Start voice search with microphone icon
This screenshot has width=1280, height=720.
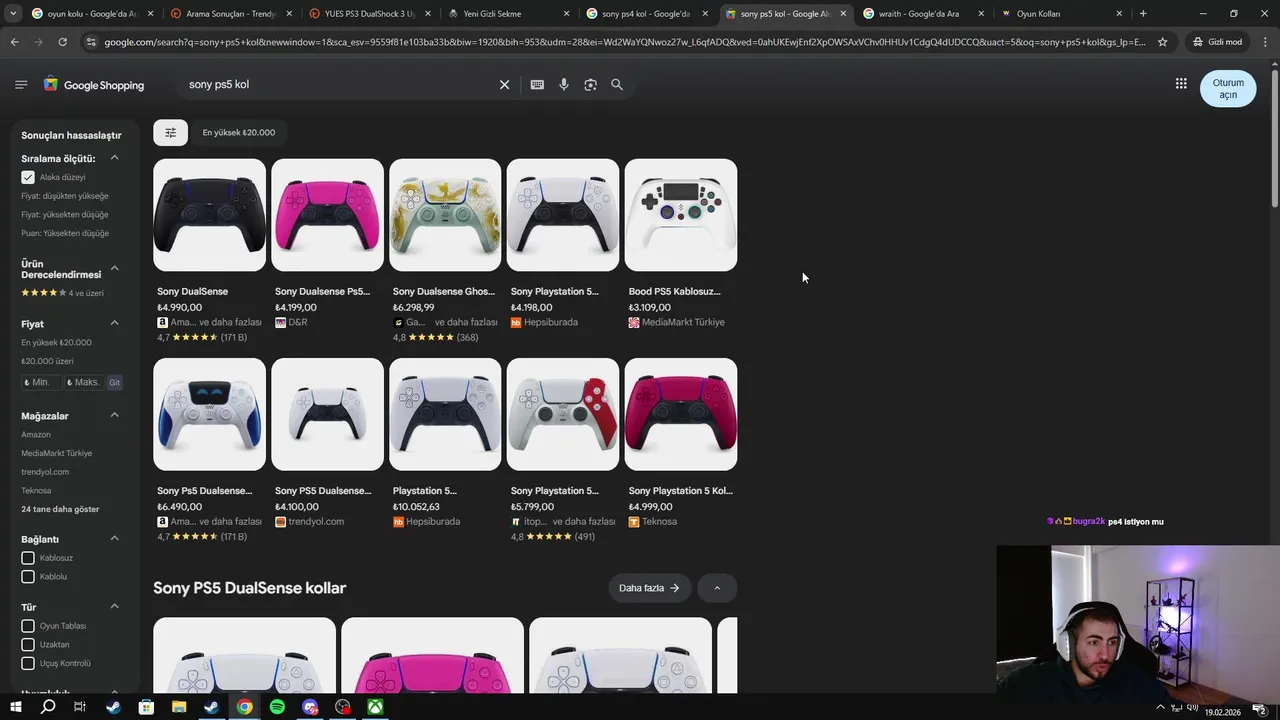pos(564,85)
